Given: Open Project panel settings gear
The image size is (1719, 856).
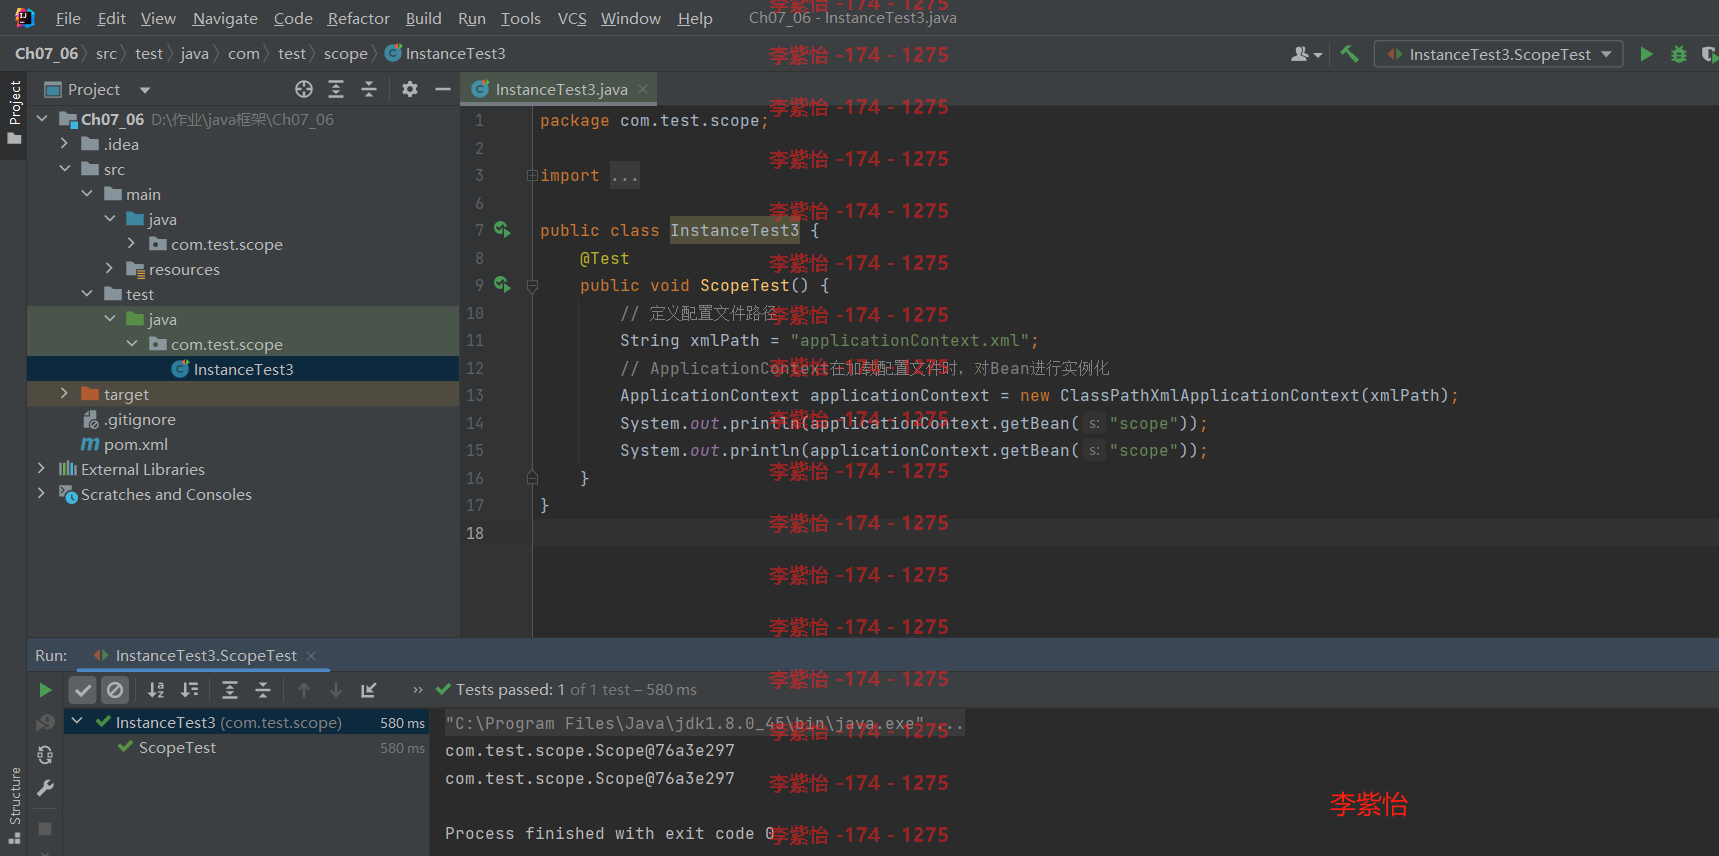Looking at the screenshot, I should click(410, 89).
